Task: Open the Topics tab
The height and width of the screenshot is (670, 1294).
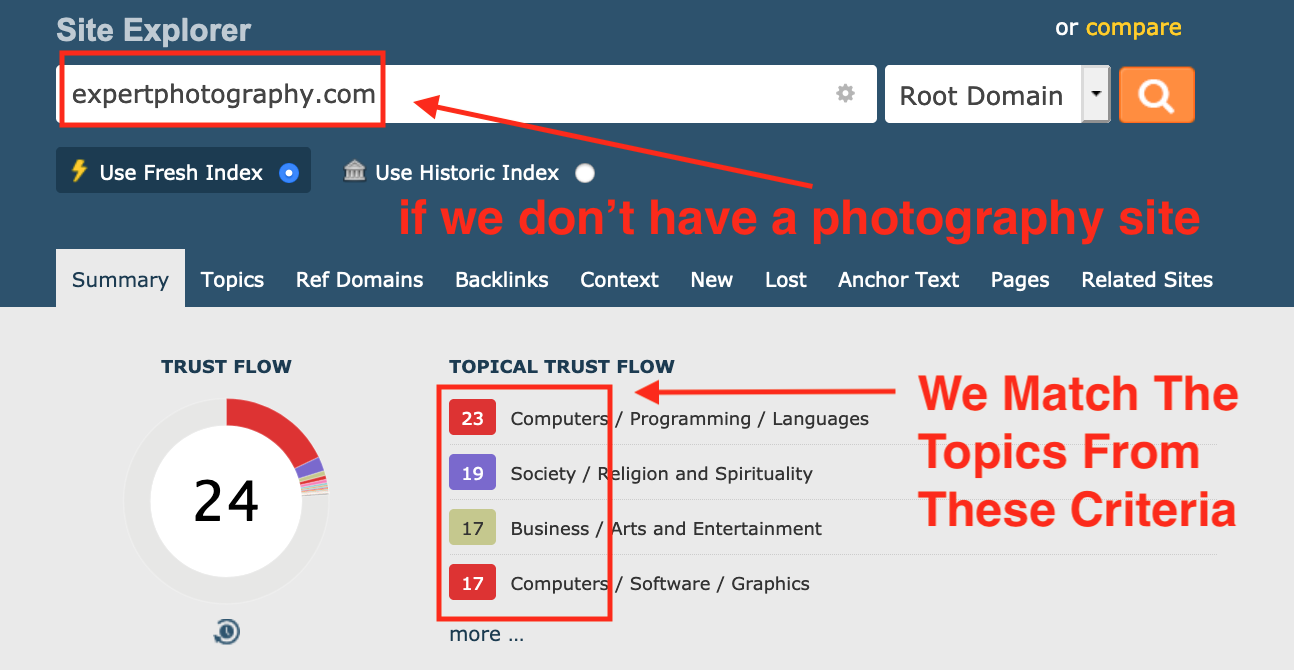Action: tap(232, 280)
